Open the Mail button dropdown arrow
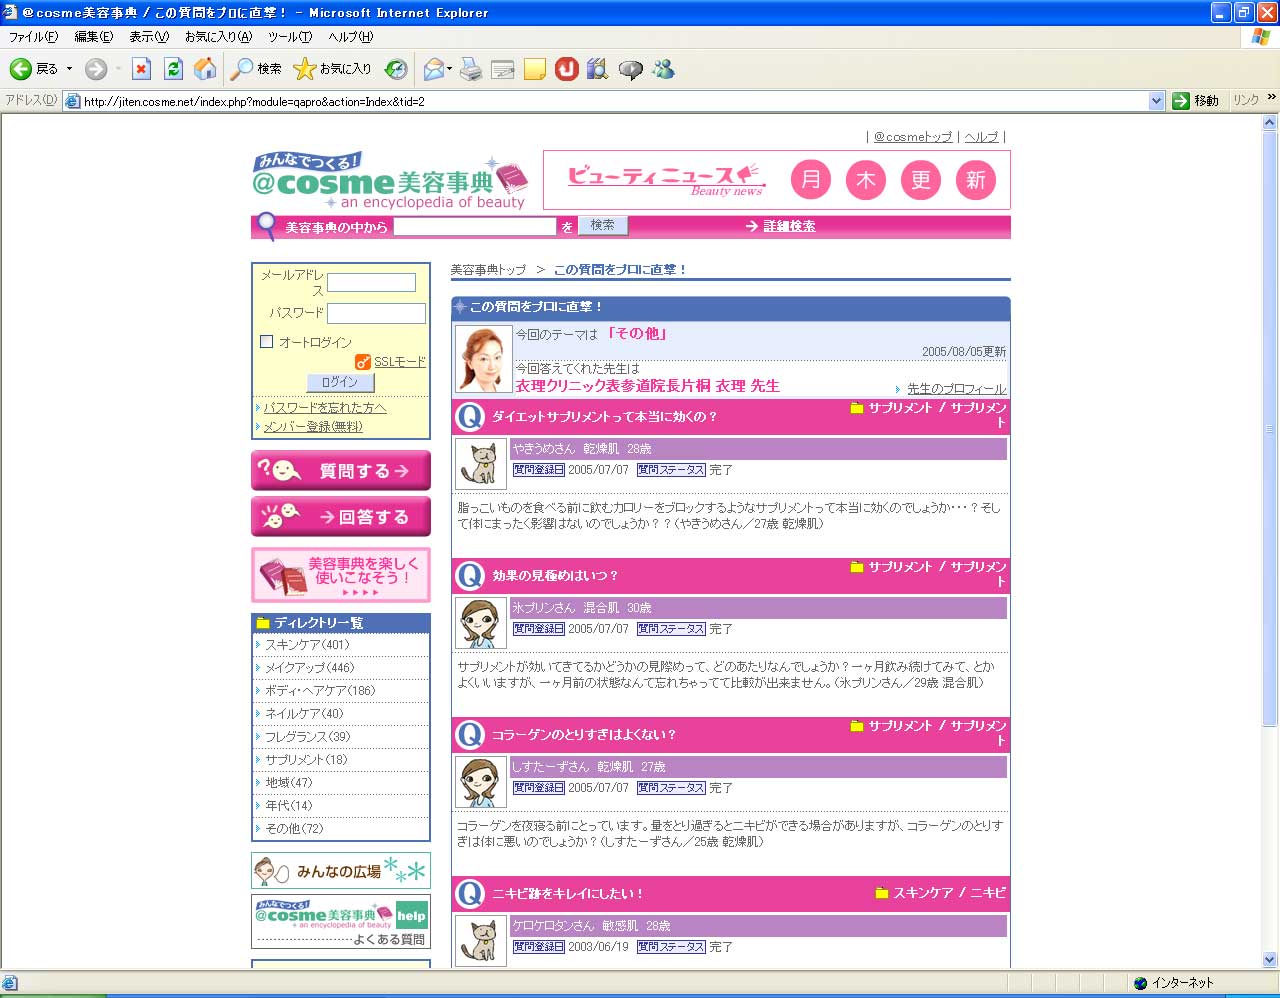The image size is (1280, 998). click(x=450, y=69)
